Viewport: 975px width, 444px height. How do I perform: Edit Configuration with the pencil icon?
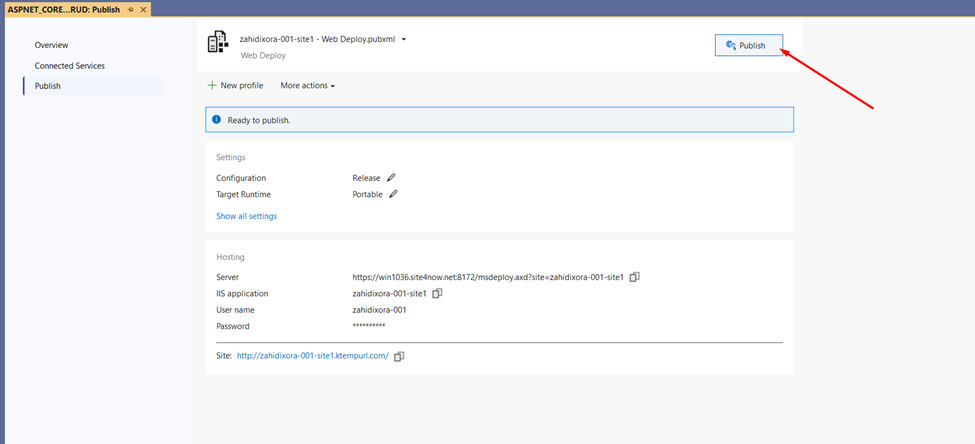[x=392, y=178]
